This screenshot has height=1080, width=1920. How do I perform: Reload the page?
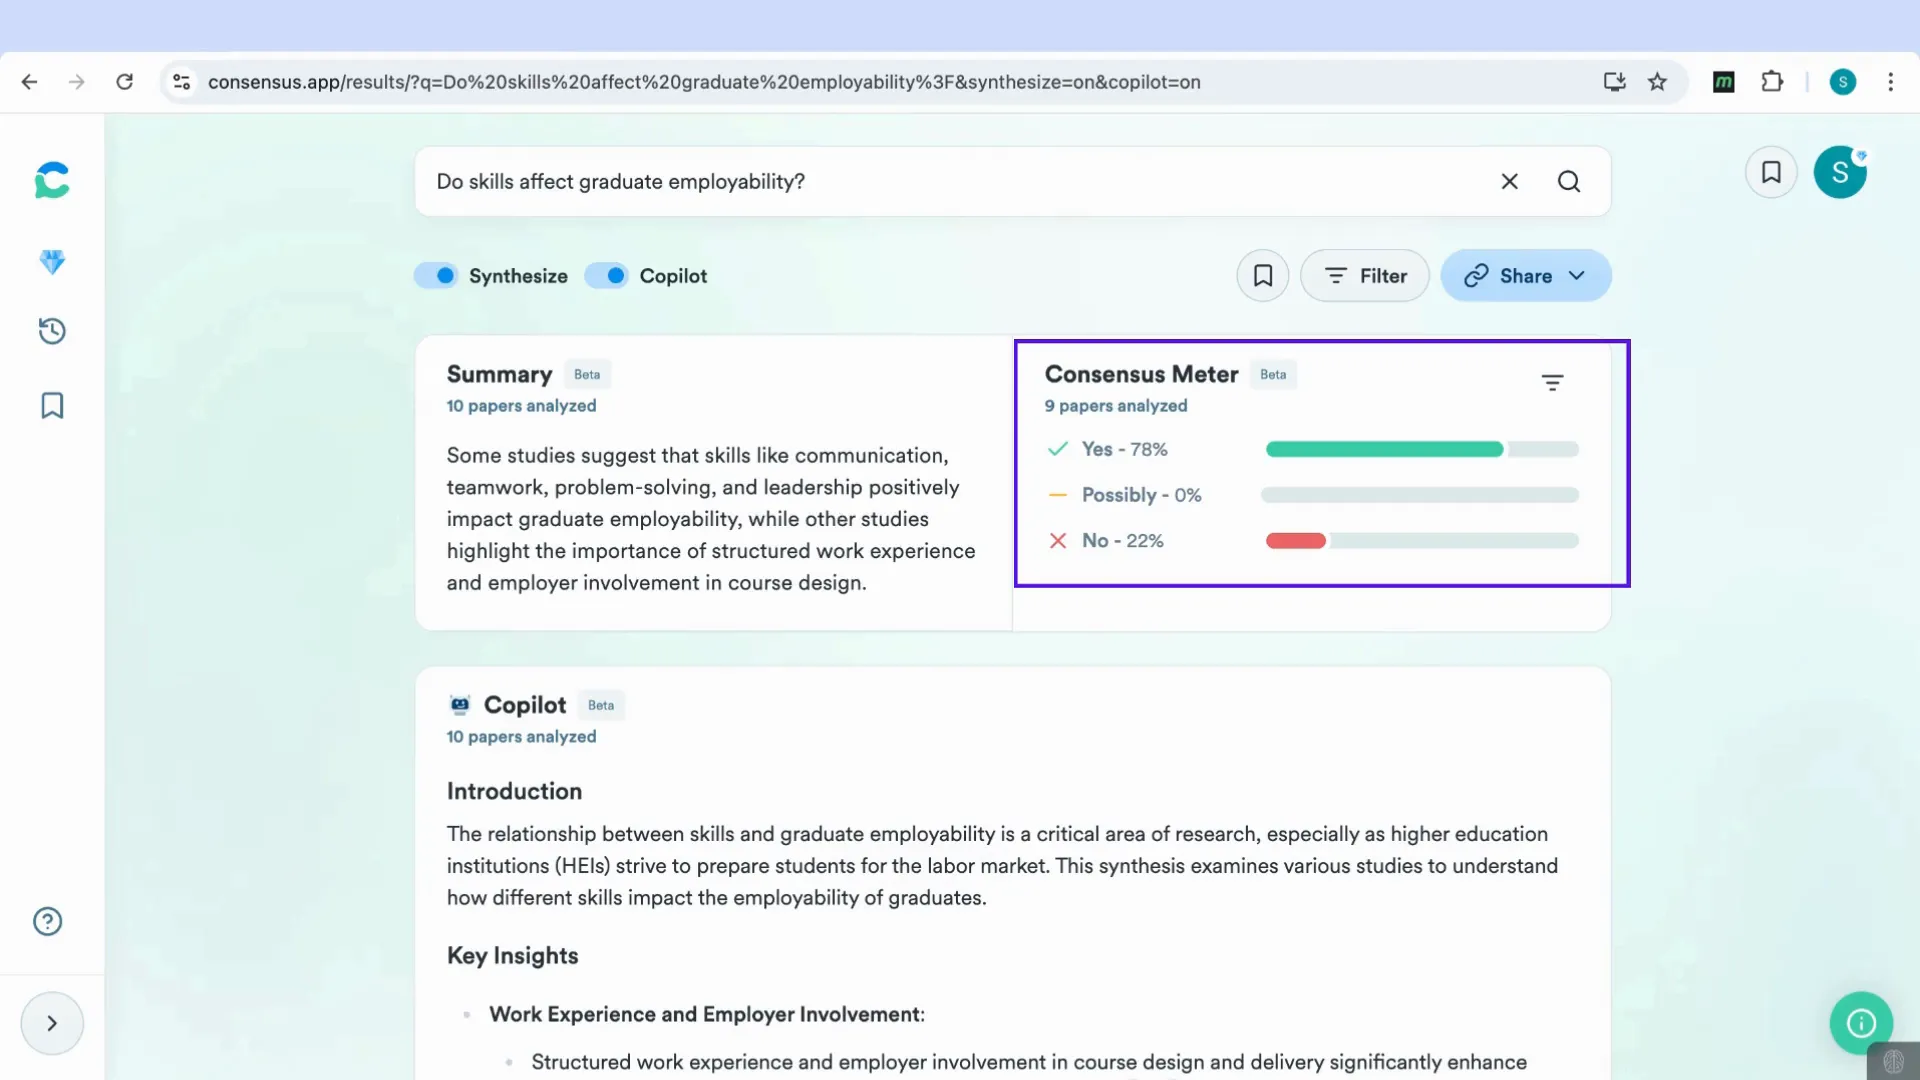coord(124,82)
